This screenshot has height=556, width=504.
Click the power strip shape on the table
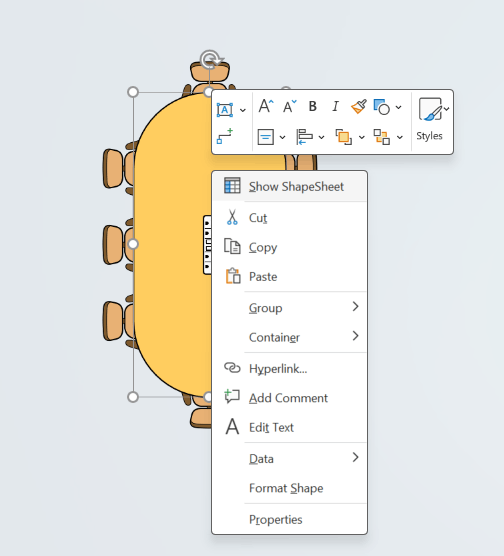coord(207,244)
